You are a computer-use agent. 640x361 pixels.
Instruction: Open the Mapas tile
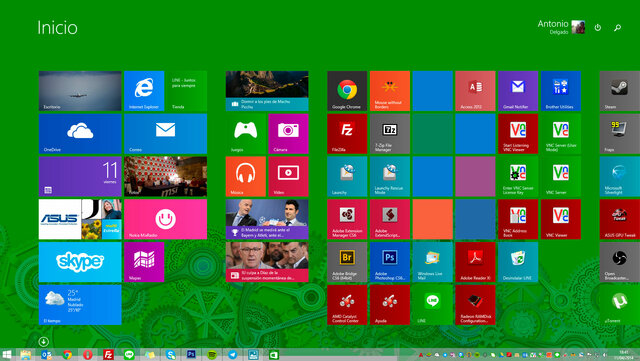click(x=144, y=262)
